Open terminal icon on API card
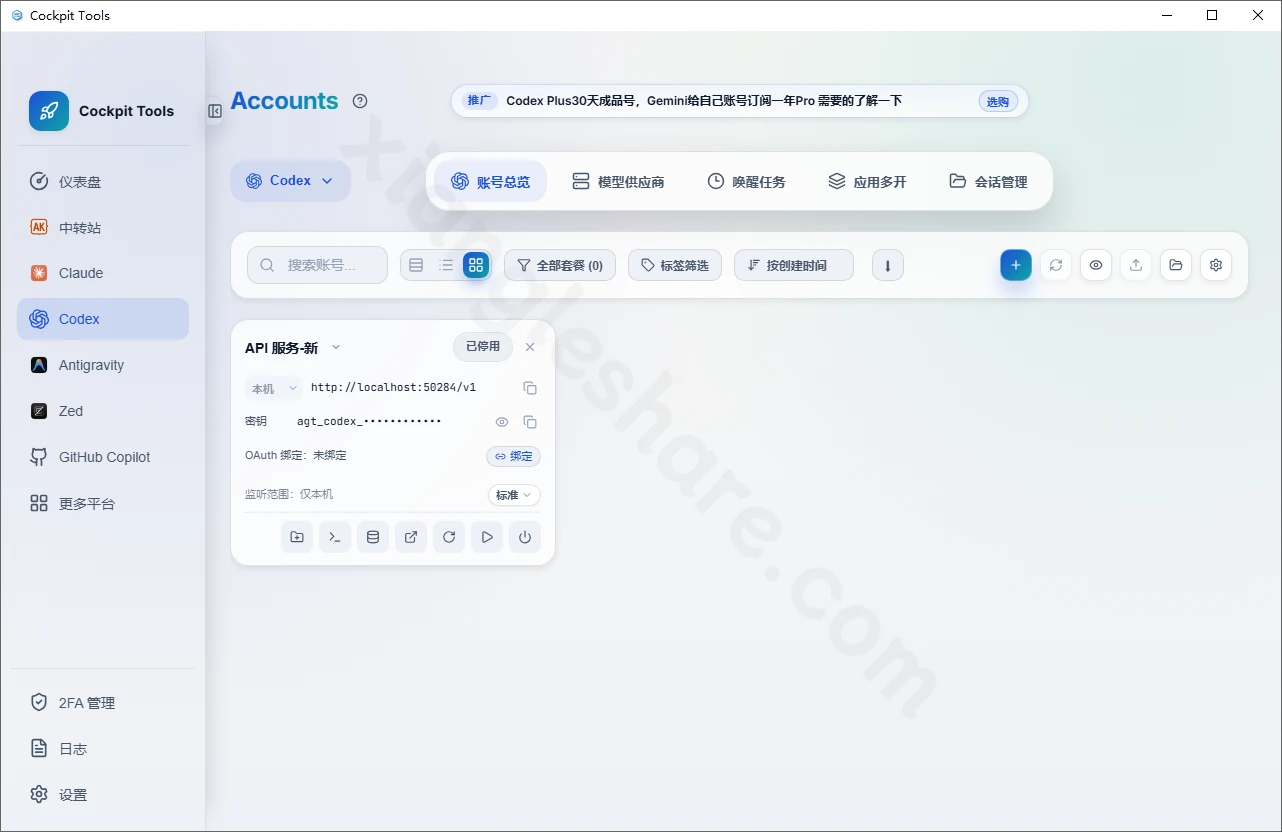The image size is (1282, 832). pyautogui.click(x=335, y=537)
